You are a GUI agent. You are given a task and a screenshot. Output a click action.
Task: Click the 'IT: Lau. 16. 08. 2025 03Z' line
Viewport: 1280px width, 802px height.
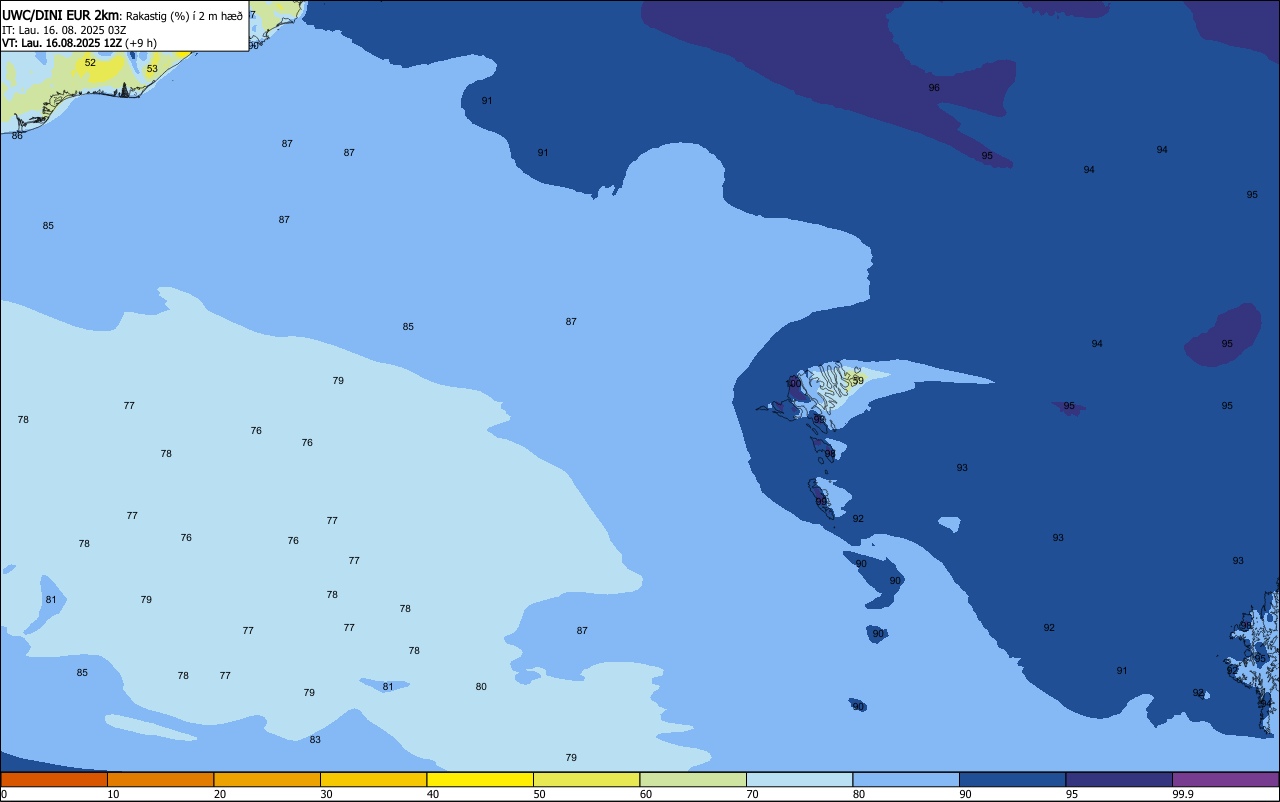coord(64,30)
